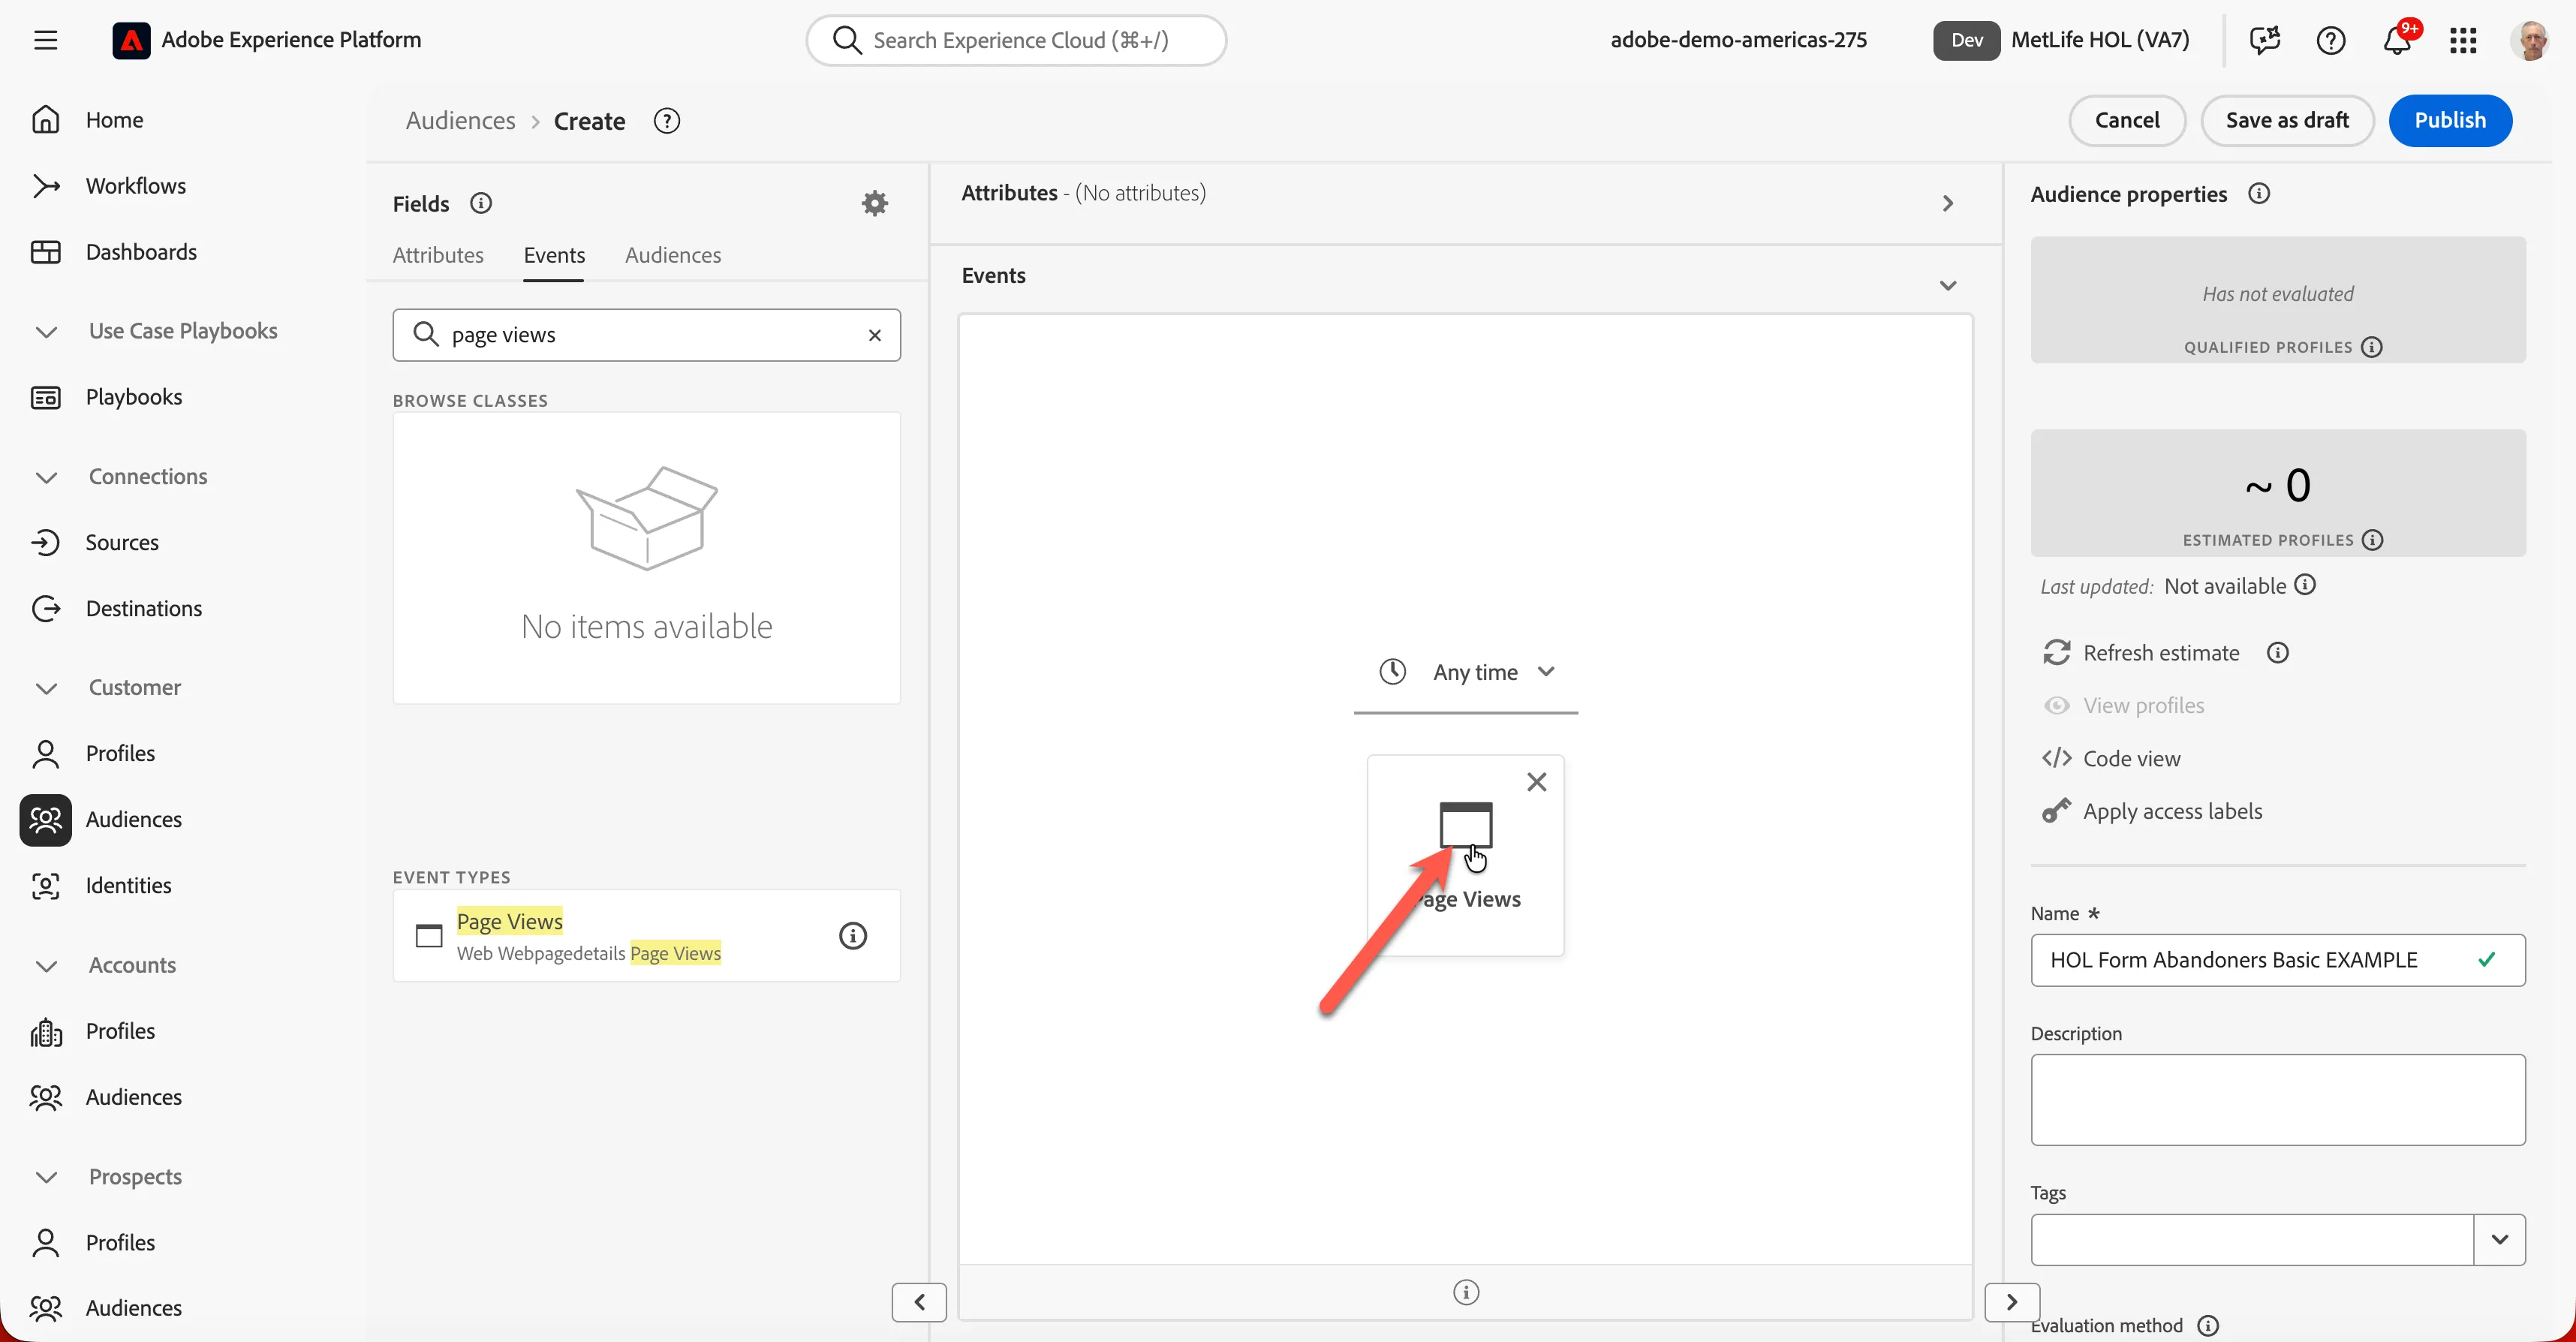This screenshot has width=2576, height=1342.
Task: Click the Qualified Profiles info icon
Action: (2372, 347)
